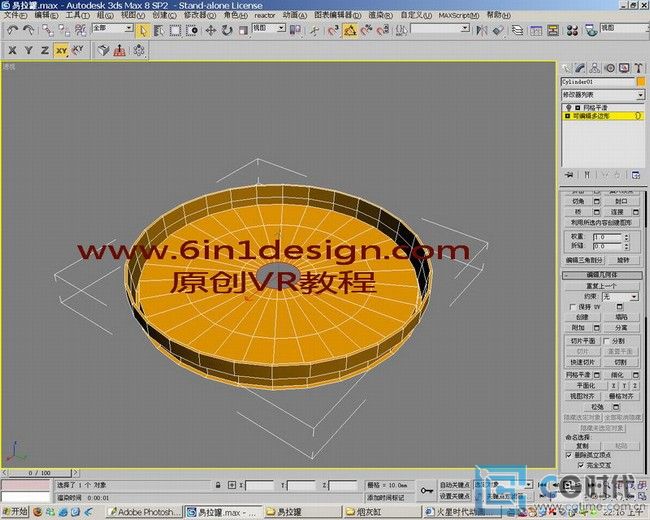Open the Layer Manager
650x520 pixels.
pyautogui.click(x=517, y=31)
